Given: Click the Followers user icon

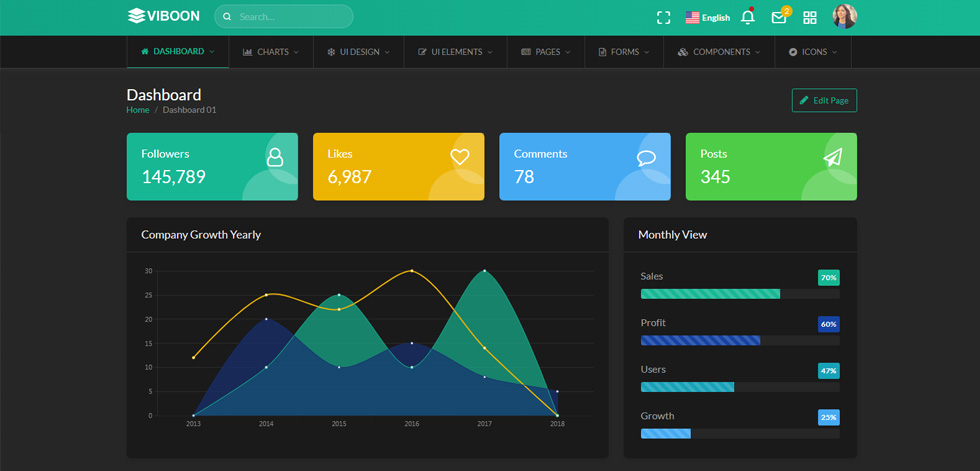Looking at the screenshot, I should pyautogui.click(x=275, y=157).
